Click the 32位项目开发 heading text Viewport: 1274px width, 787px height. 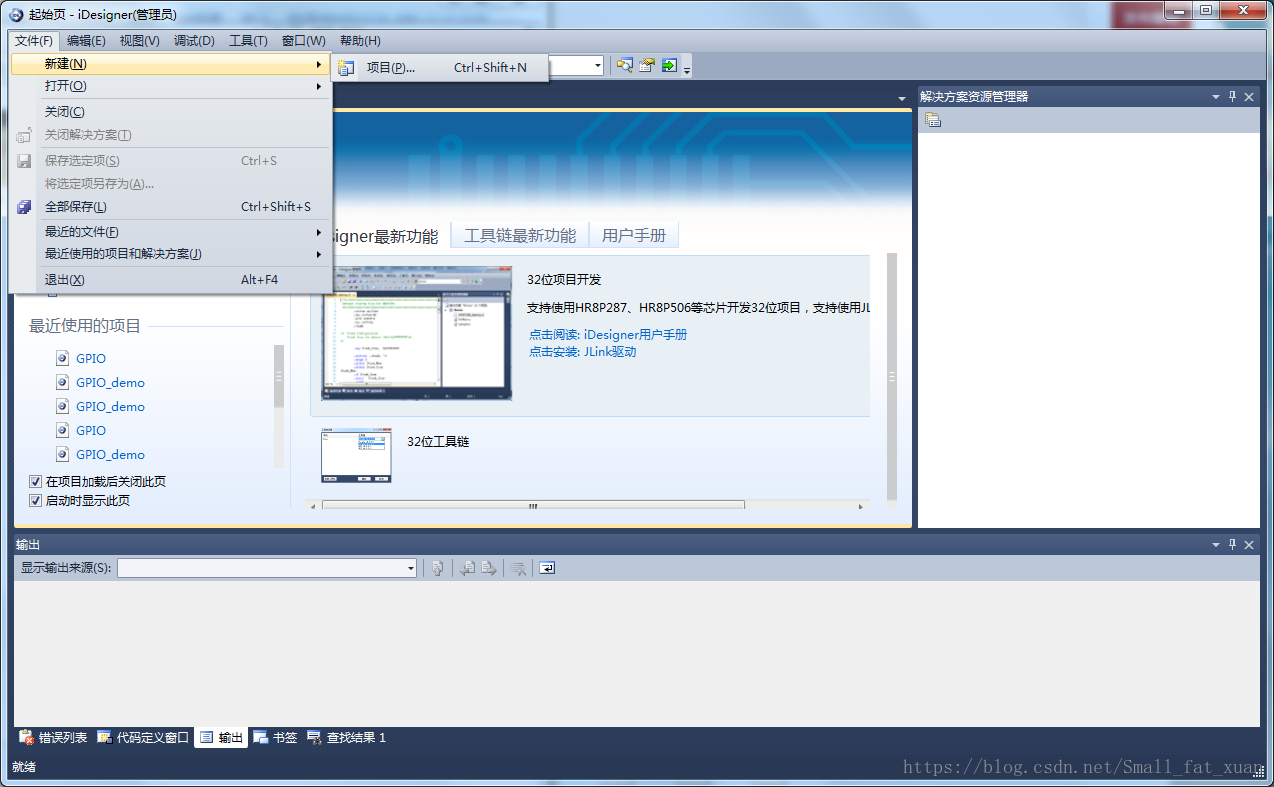(x=564, y=280)
